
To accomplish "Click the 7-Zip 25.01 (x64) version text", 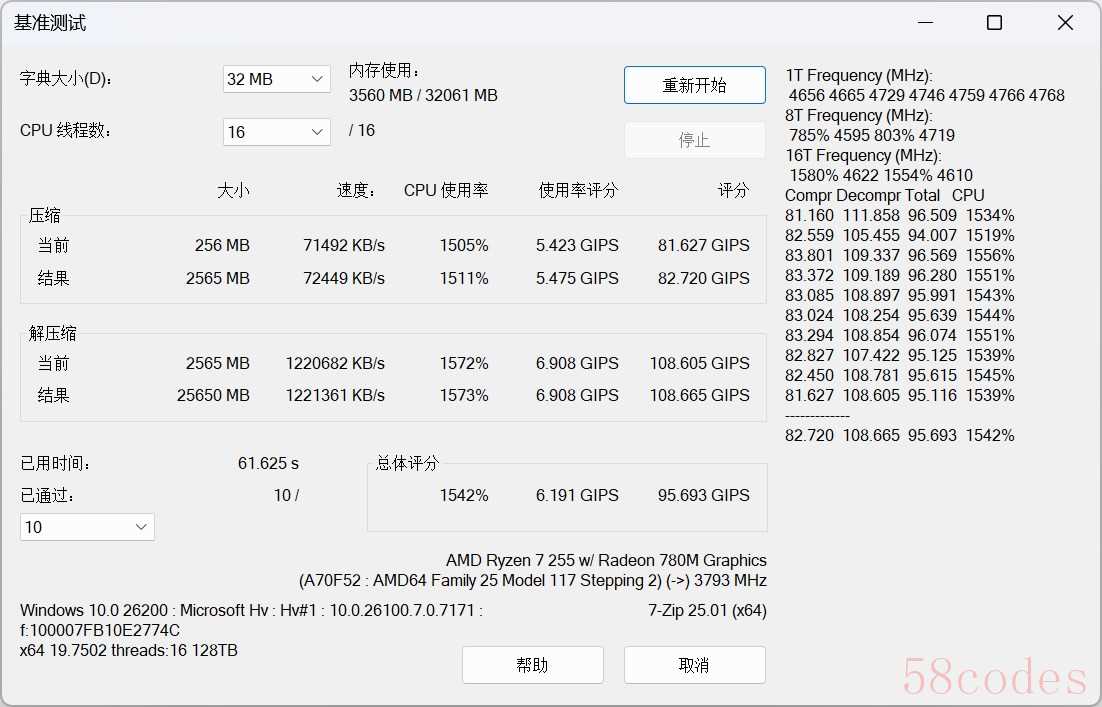I will coord(707,610).
